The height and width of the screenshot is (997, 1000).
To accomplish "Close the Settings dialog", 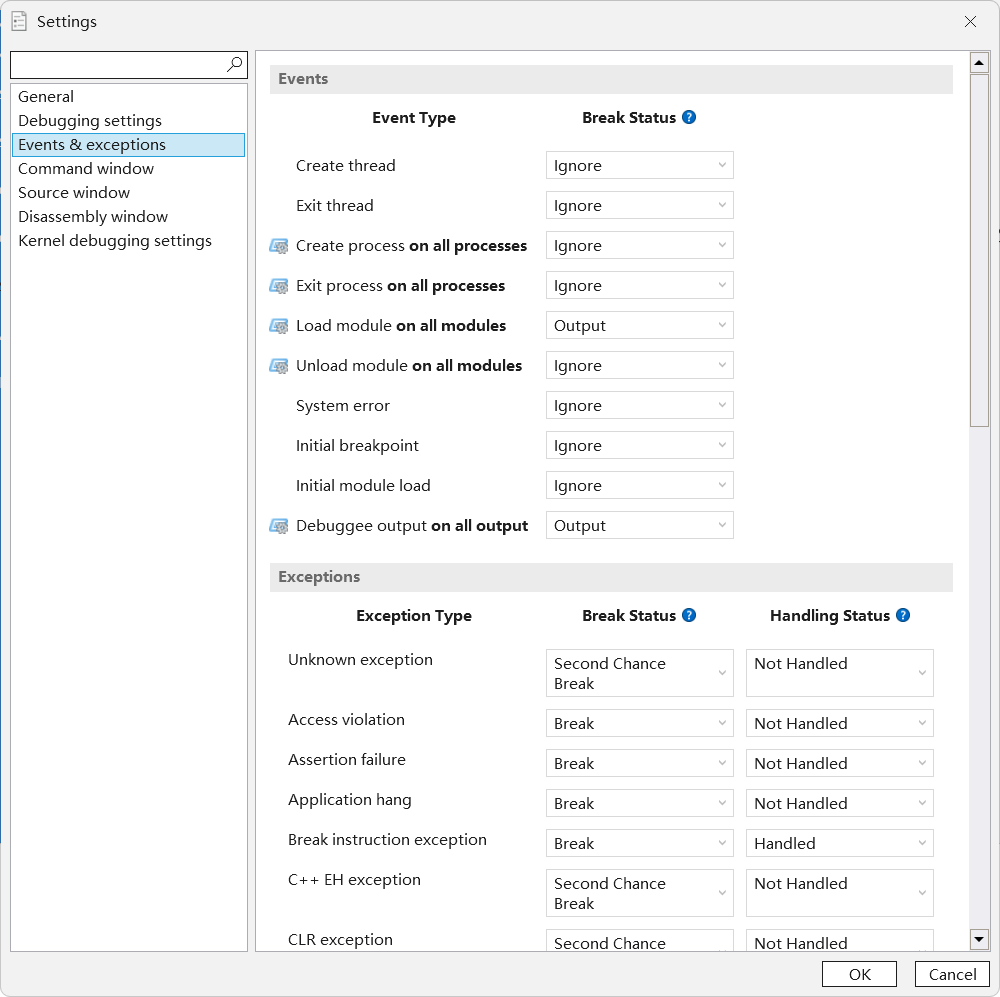I will (970, 22).
